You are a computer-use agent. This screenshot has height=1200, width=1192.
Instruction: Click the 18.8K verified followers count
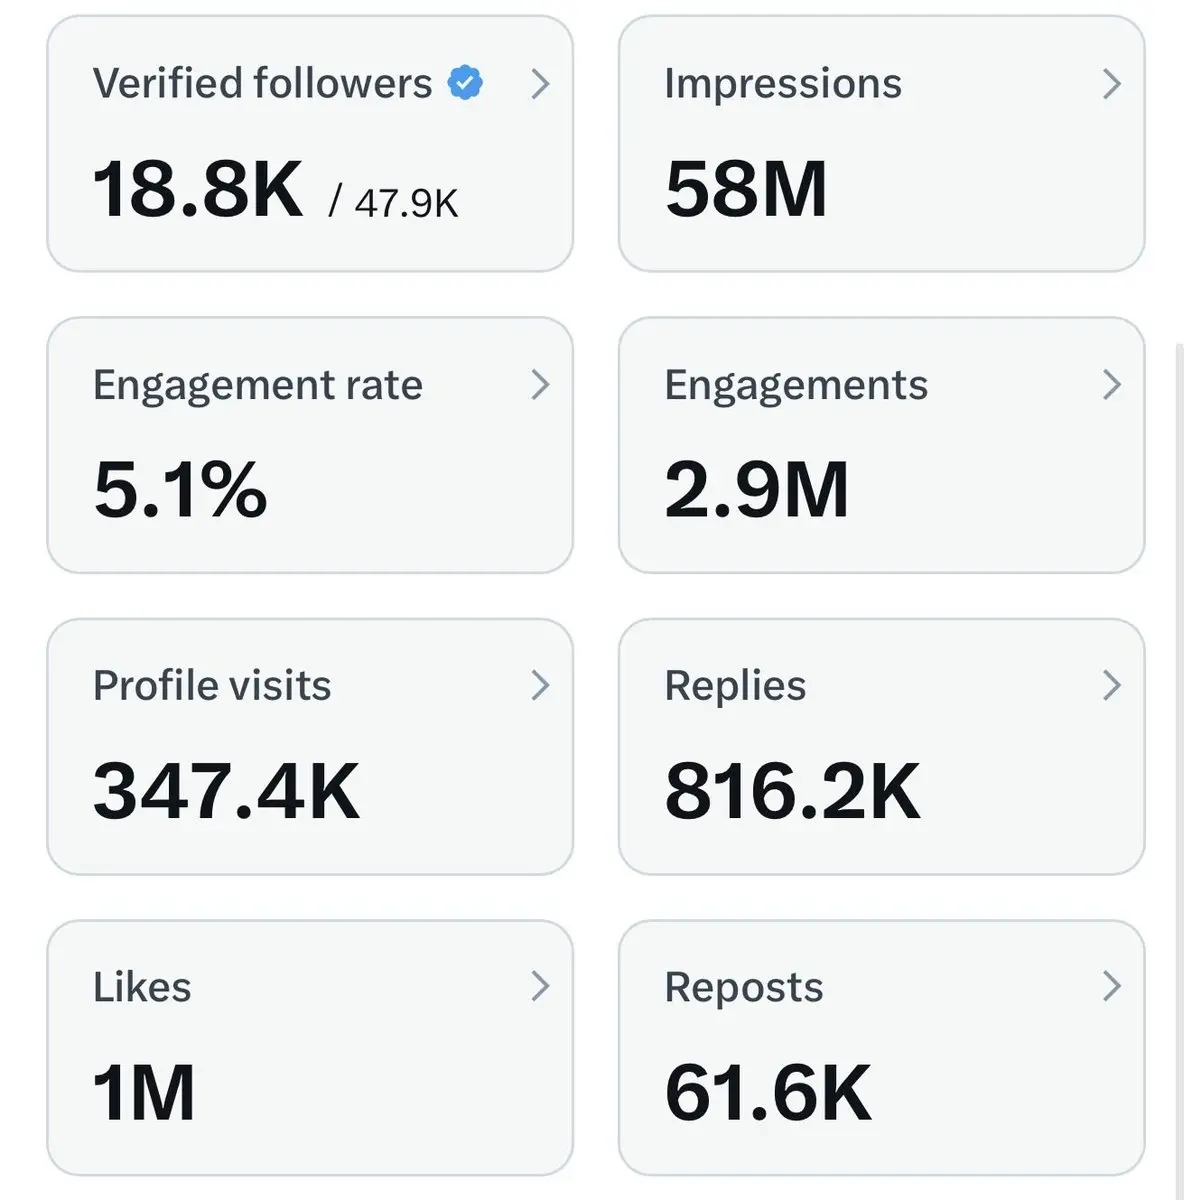(x=198, y=190)
